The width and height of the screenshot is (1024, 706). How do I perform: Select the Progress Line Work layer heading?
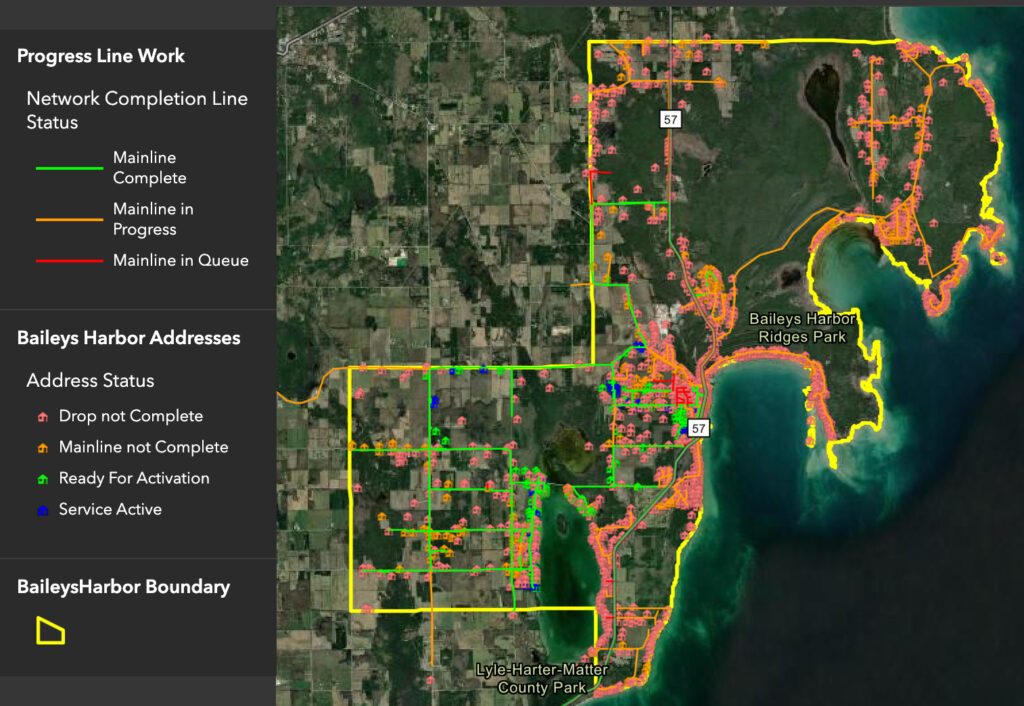tap(101, 56)
